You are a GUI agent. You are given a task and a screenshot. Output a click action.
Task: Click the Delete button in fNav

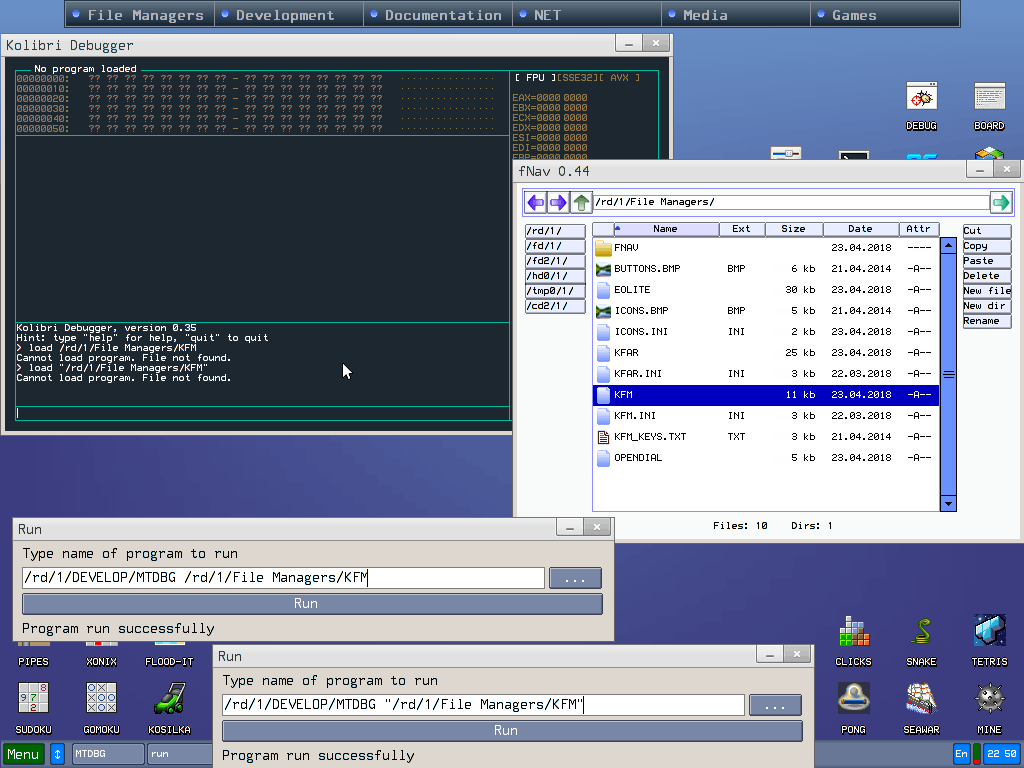click(986, 276)
